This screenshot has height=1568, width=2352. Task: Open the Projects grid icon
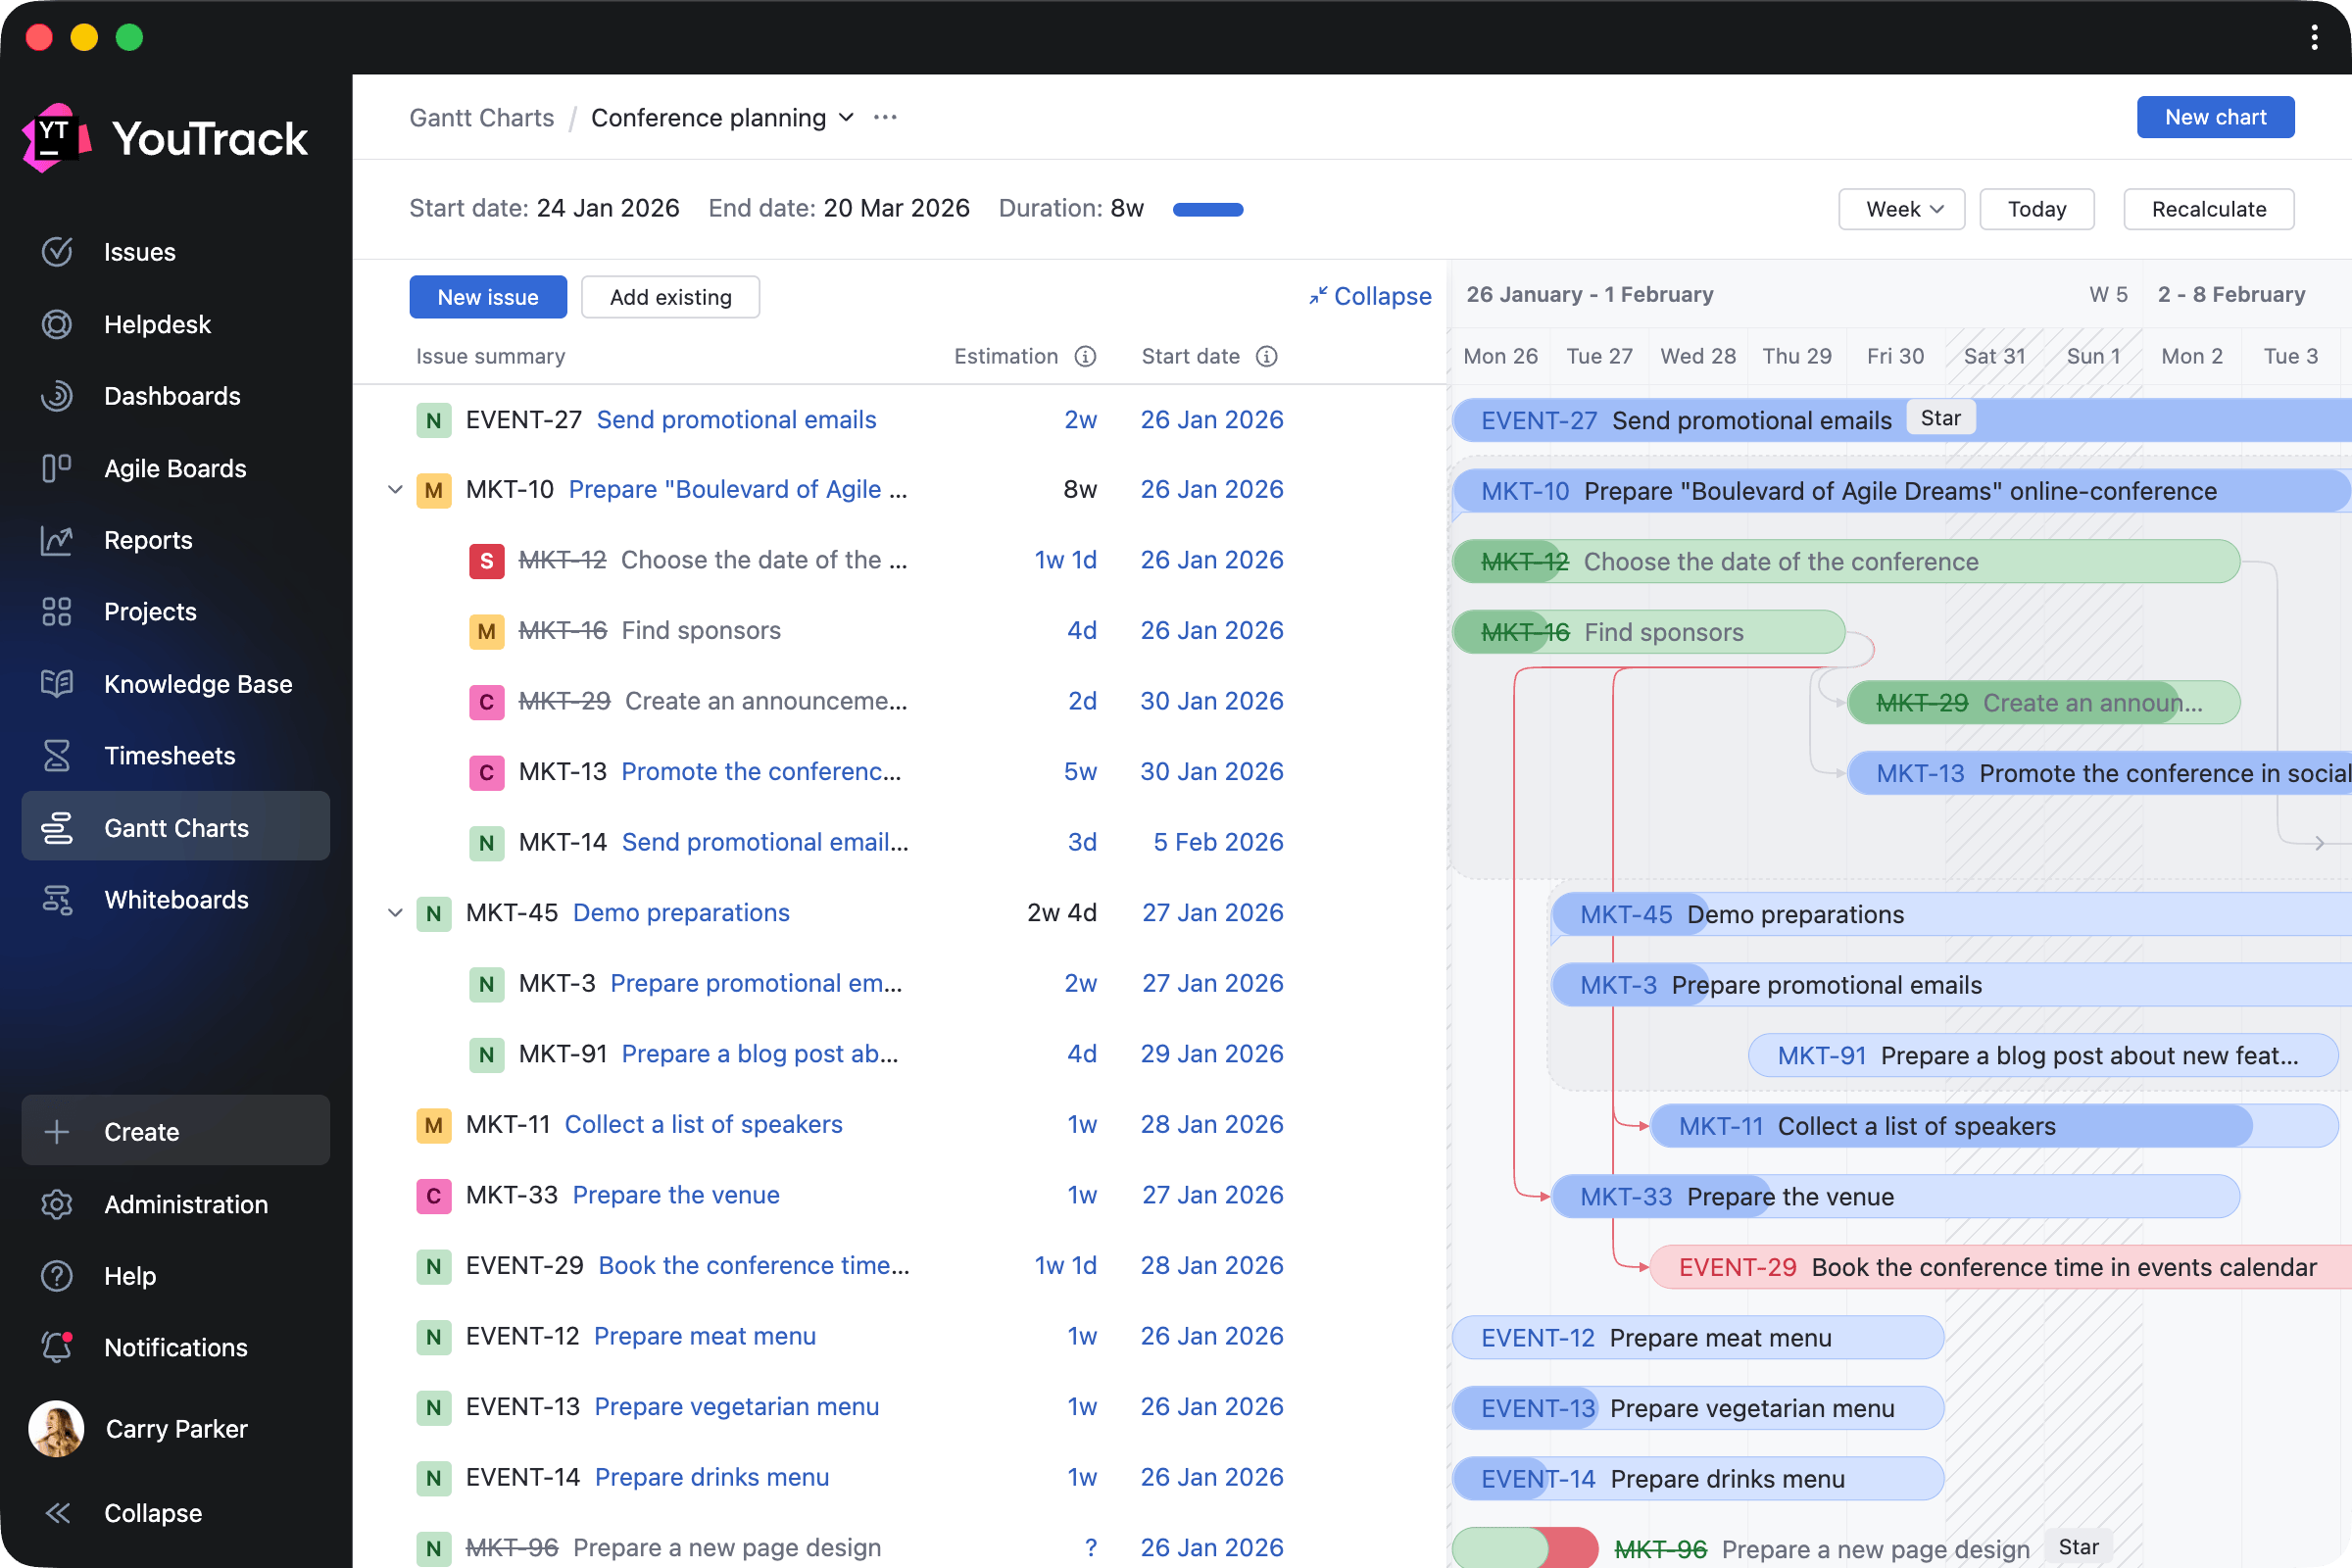[x=57, y=612]
